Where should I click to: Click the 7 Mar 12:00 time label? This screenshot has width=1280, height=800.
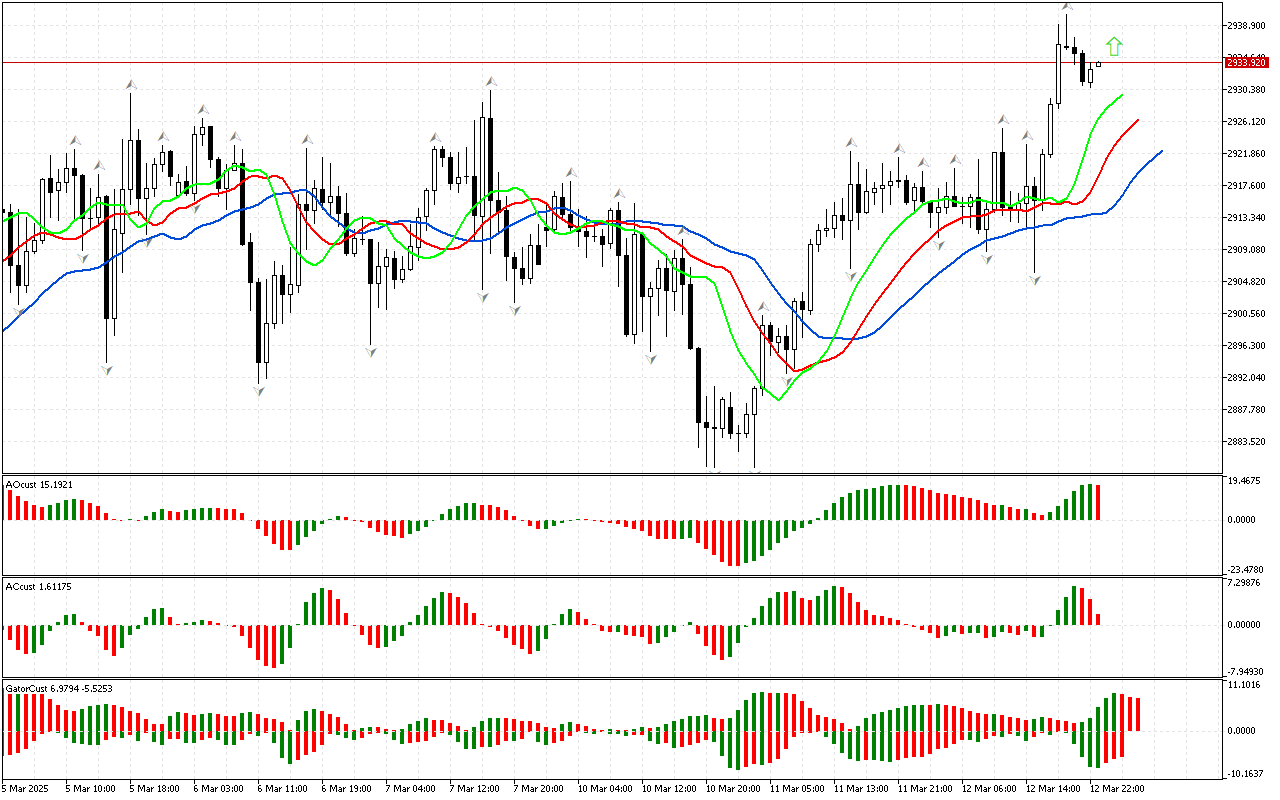coord(475,789)
